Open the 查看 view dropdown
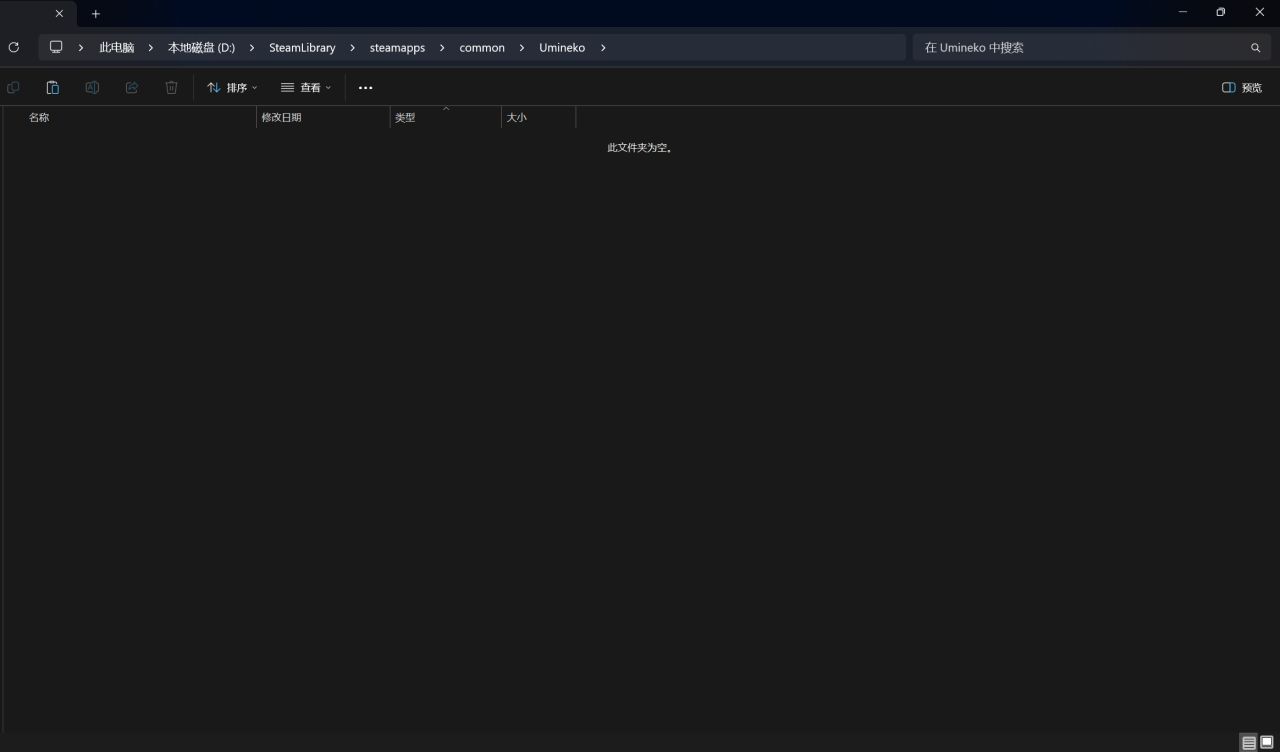Screen dimensions: 1280x752 coord(306,88)
